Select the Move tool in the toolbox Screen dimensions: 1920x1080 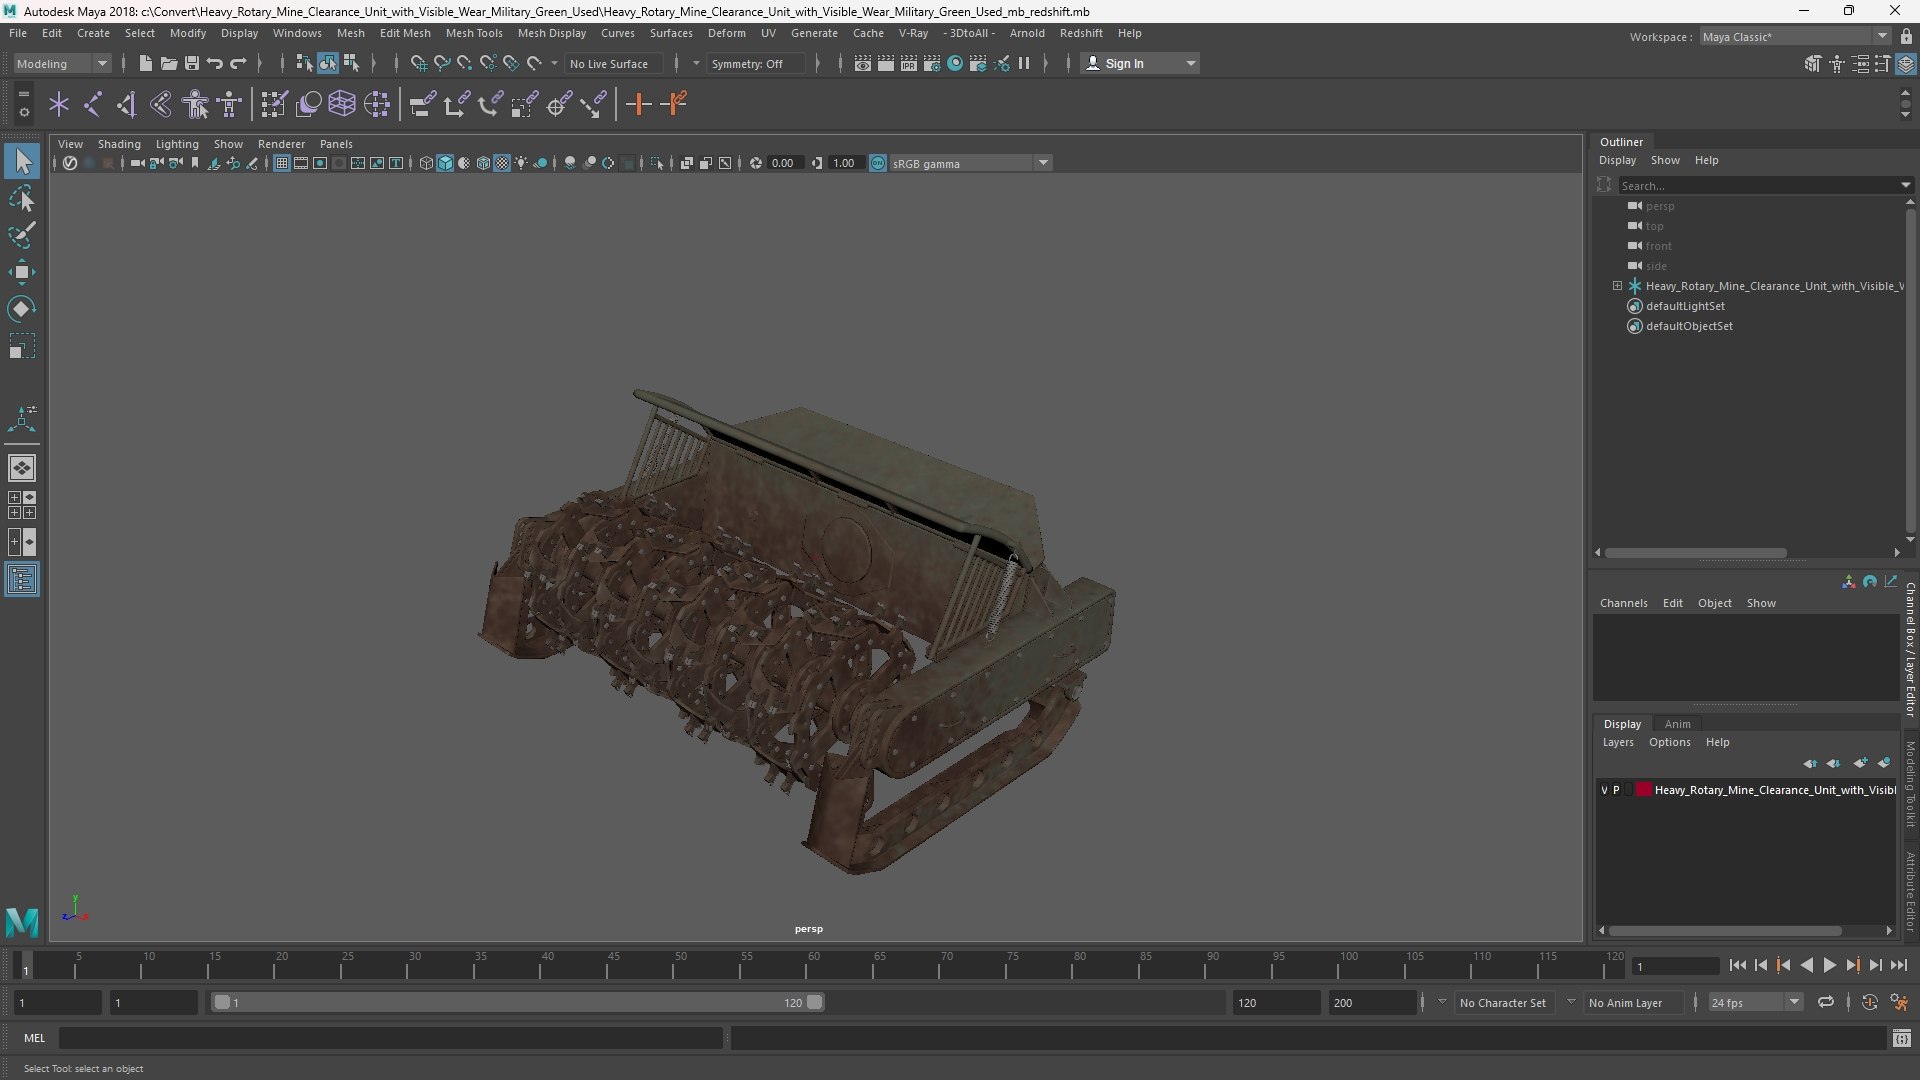(x=21, y=272)
